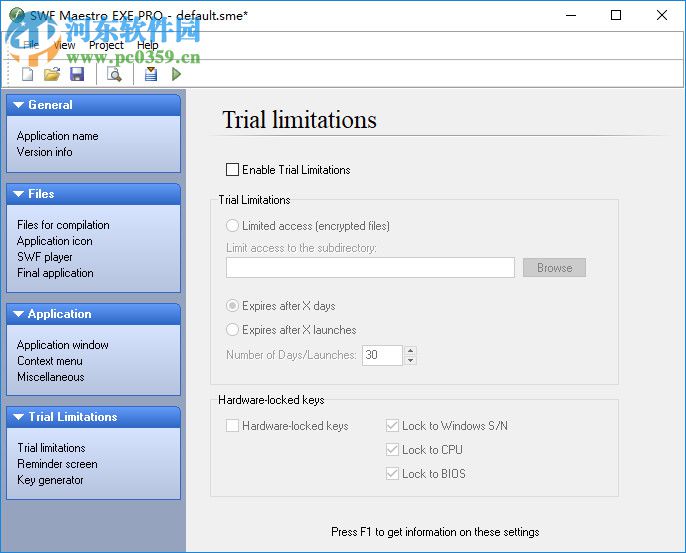Increase Number of Days/Launches spinner

click(x=410, y=350)
